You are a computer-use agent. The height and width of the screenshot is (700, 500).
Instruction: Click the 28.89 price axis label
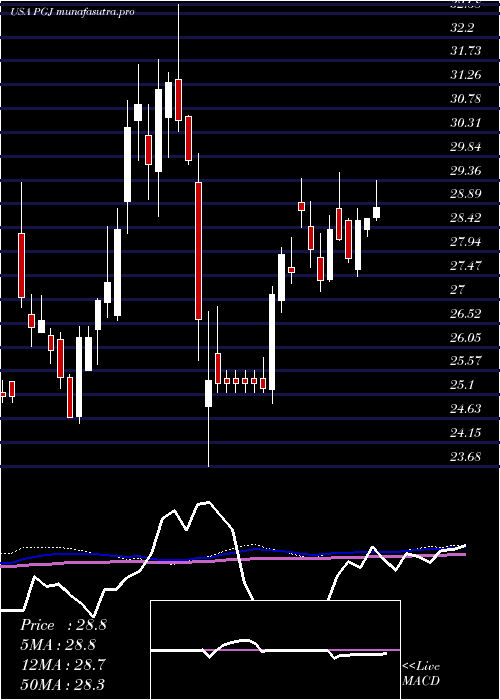466,195
